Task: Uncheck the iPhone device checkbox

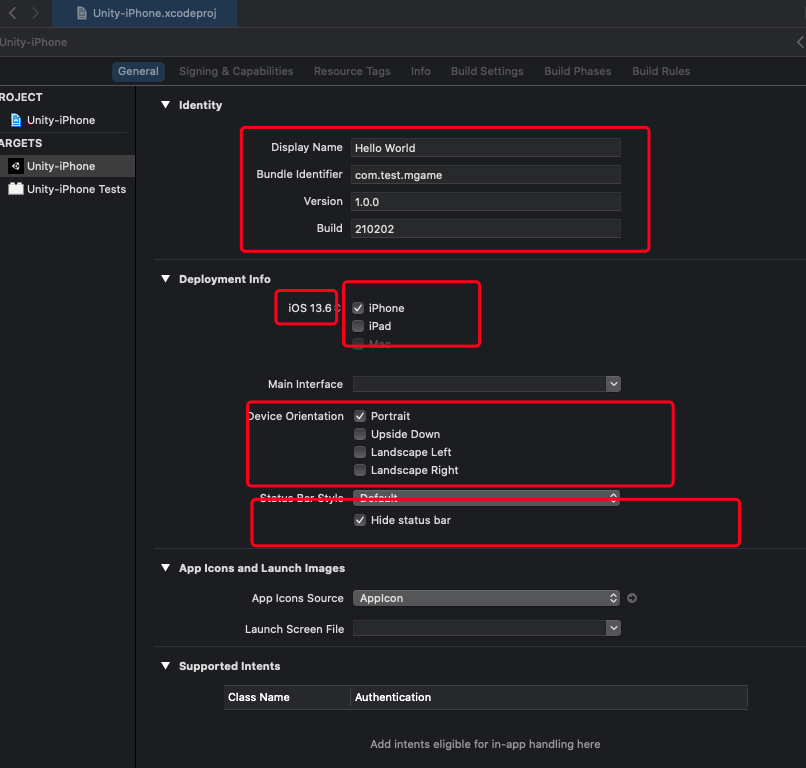Action: click(358, 308)
